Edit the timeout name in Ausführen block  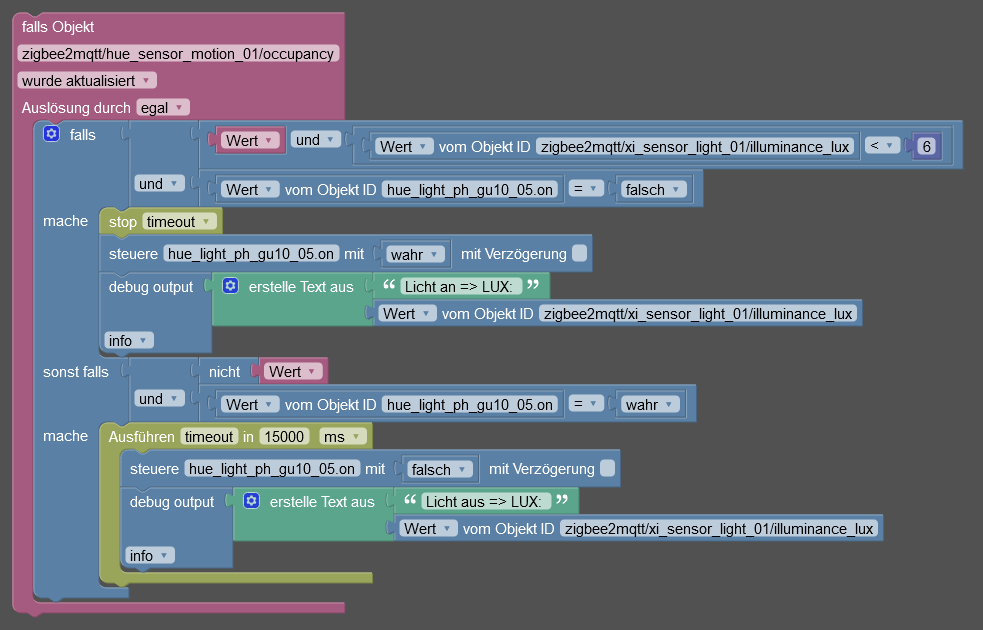209,436
